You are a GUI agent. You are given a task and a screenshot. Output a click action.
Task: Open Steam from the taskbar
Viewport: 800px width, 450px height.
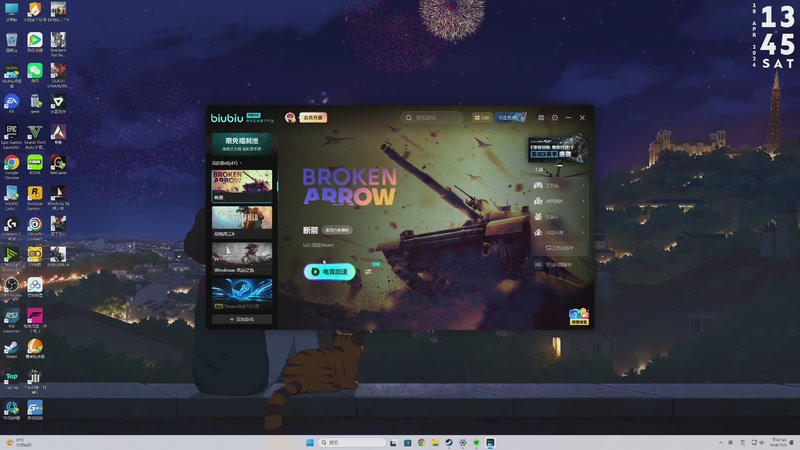[x=449, y=442]
